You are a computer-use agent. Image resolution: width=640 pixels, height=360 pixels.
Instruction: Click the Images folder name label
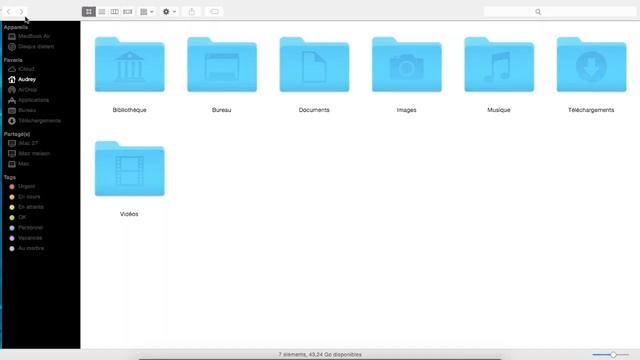(407, 110)
